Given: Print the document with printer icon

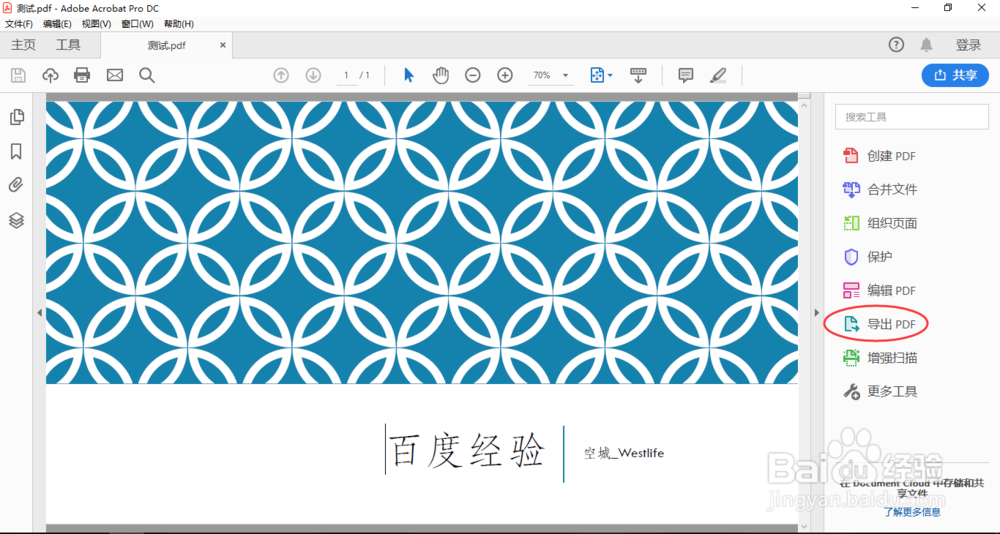Looking at the screenshot, I should tap(82, 75).
